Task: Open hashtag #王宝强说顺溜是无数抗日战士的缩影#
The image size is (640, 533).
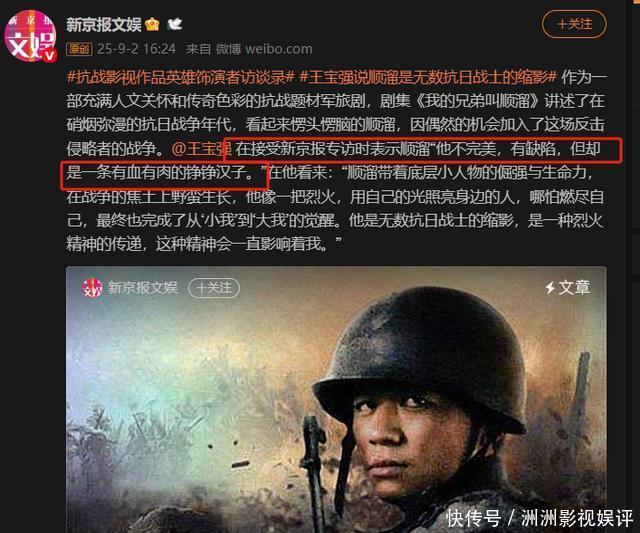Action: tap(428, 77)
